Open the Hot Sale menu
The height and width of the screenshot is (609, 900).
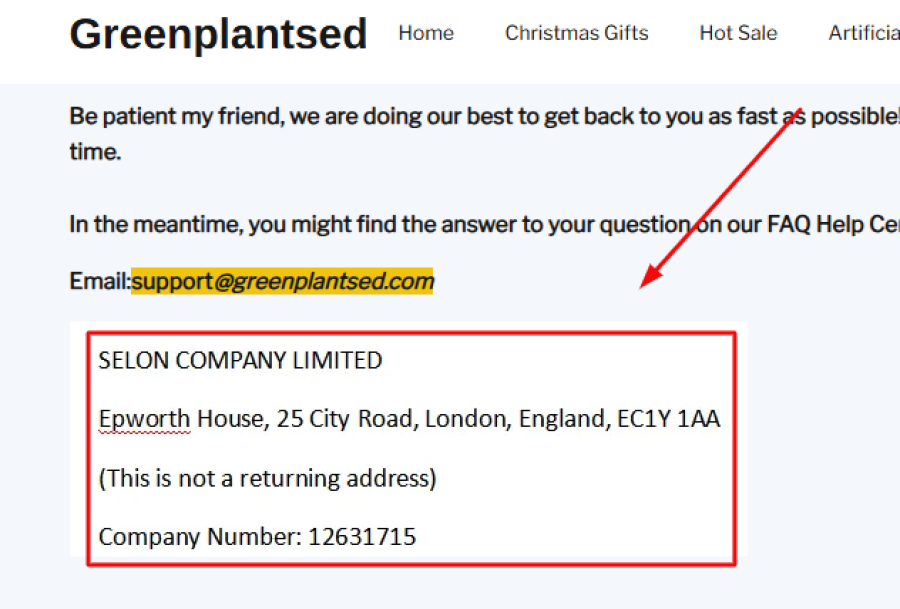click(738, 33)
